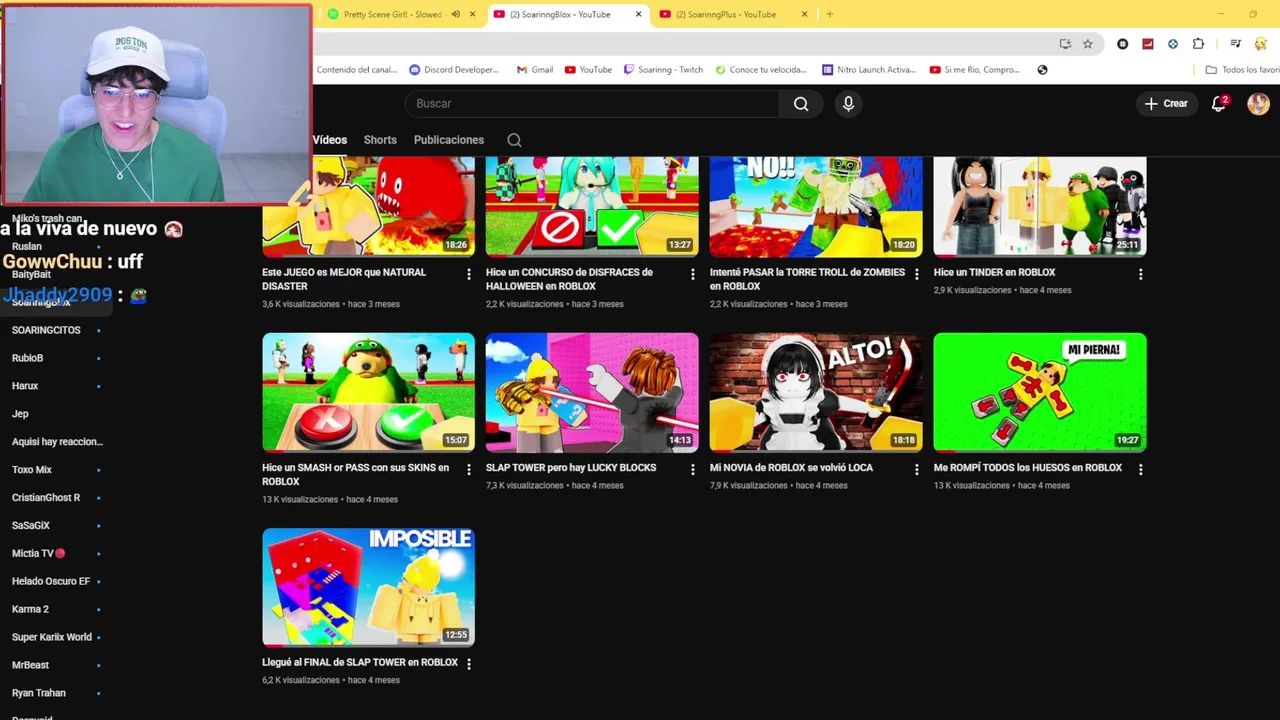Viewport: 1280px width, 720px height.
Task: Open options for SLAP TOWER LUCKY BLOCKS video
Action: 693,469
